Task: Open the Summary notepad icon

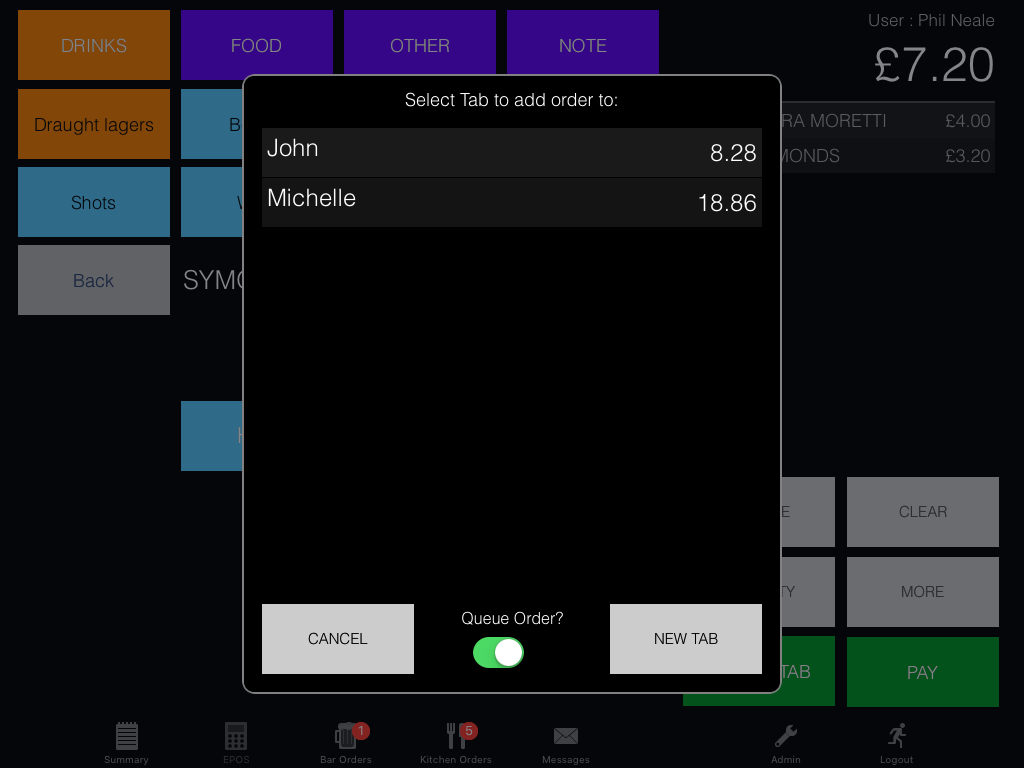Action: click(x=126, y=738)
